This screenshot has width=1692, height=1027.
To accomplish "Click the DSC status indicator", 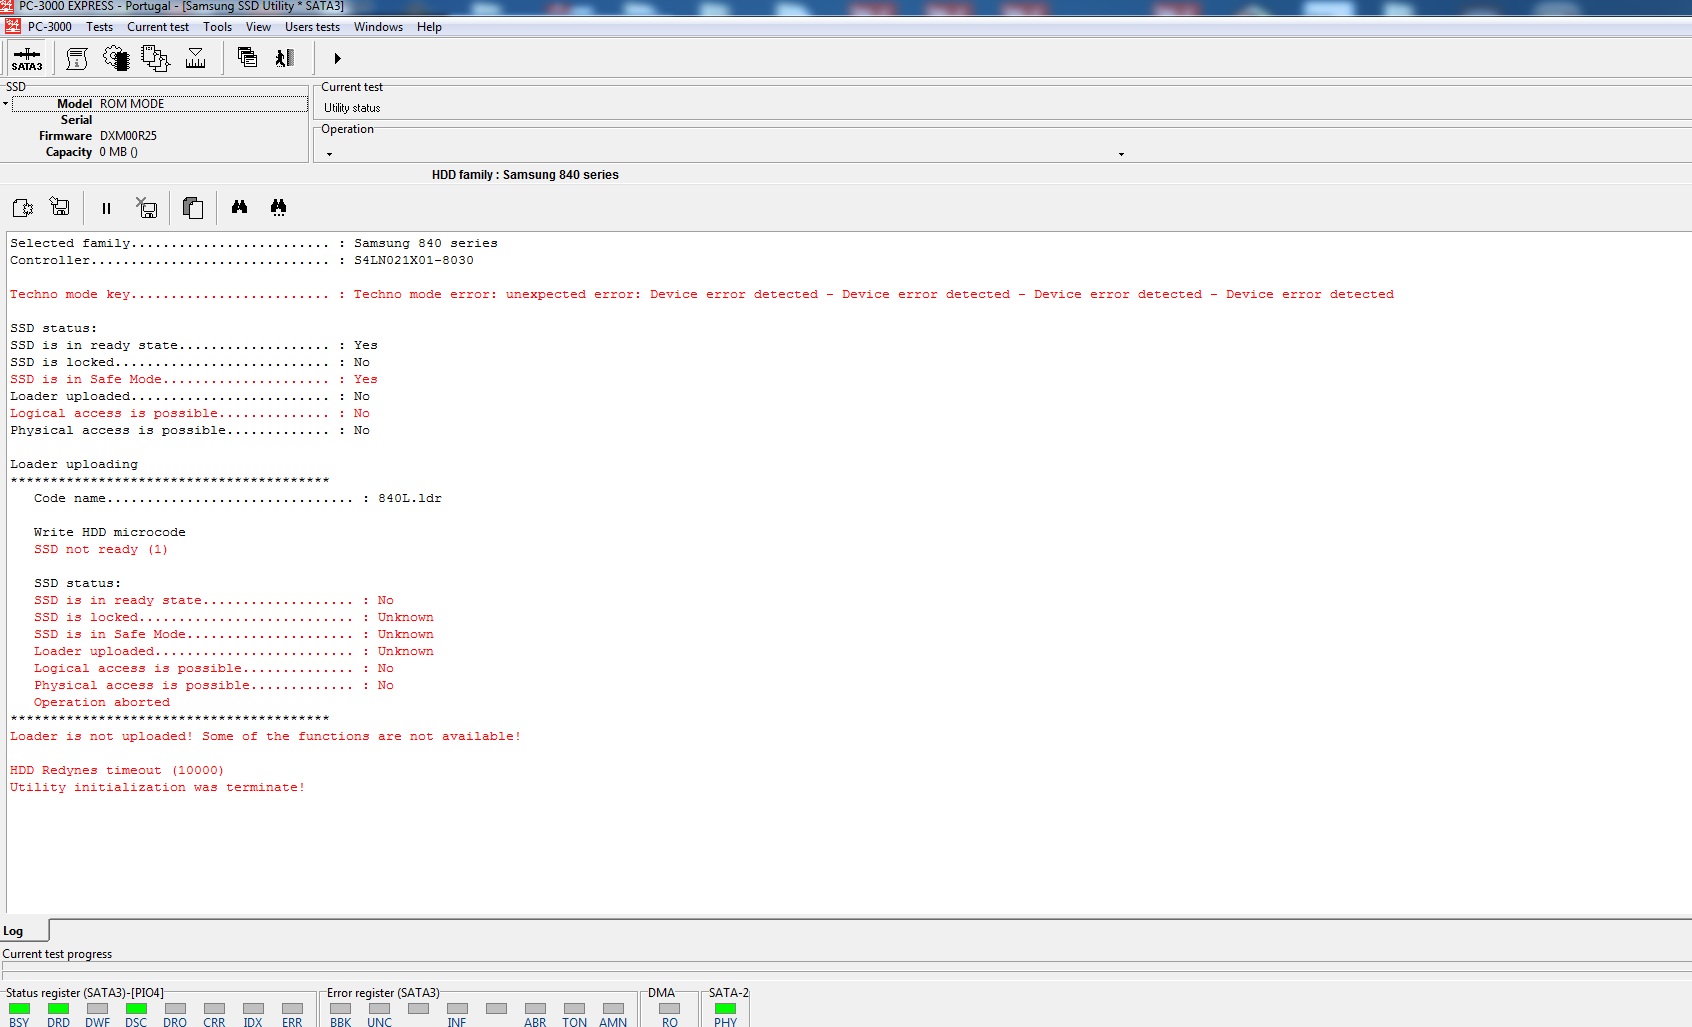I will coord(136,1009).
